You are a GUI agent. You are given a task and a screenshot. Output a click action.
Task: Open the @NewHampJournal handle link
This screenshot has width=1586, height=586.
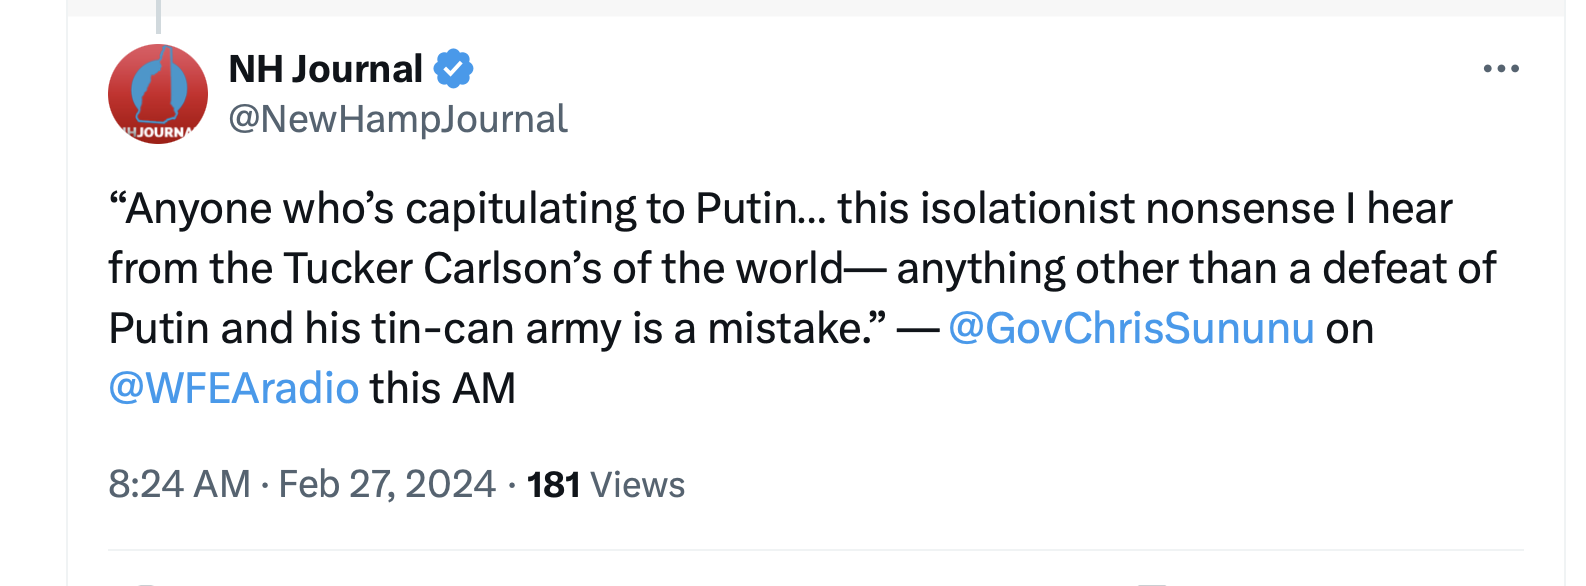[x=398, y=119]
